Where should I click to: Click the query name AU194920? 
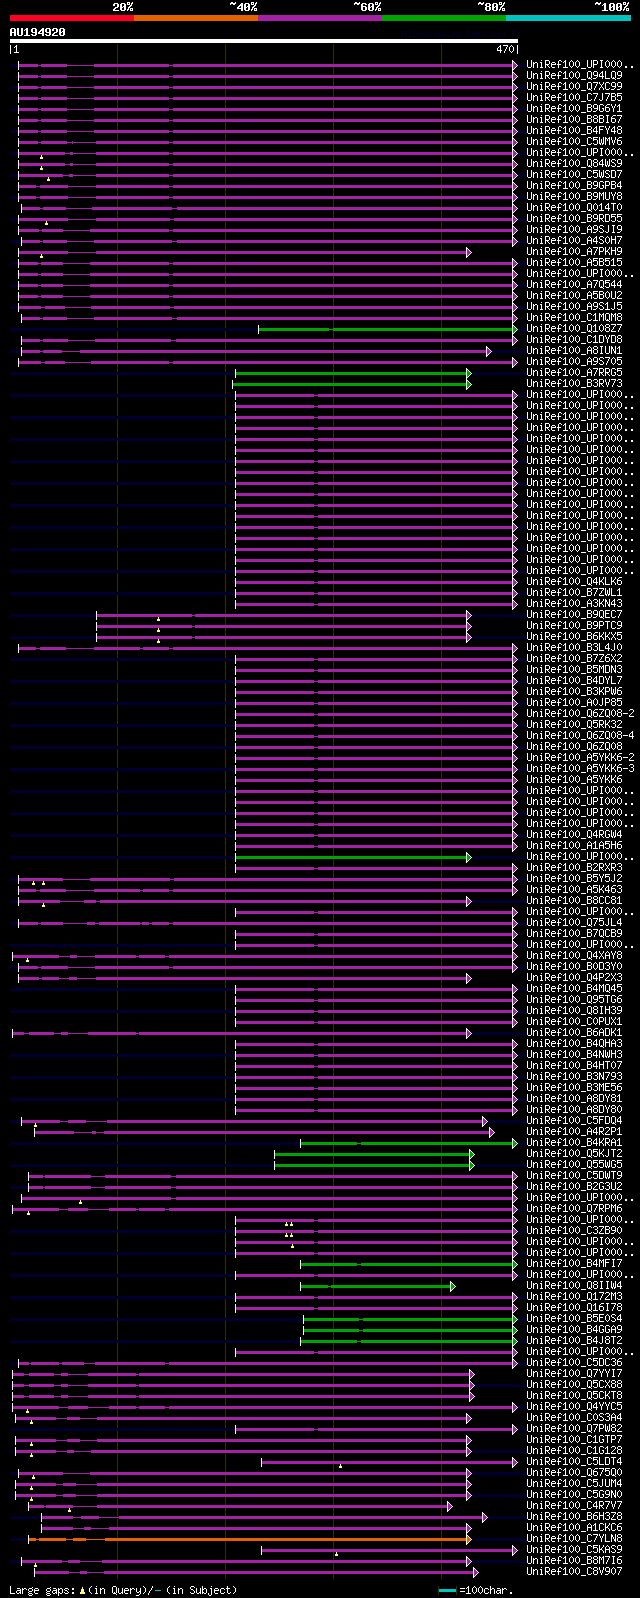click(x=38, y=32)
